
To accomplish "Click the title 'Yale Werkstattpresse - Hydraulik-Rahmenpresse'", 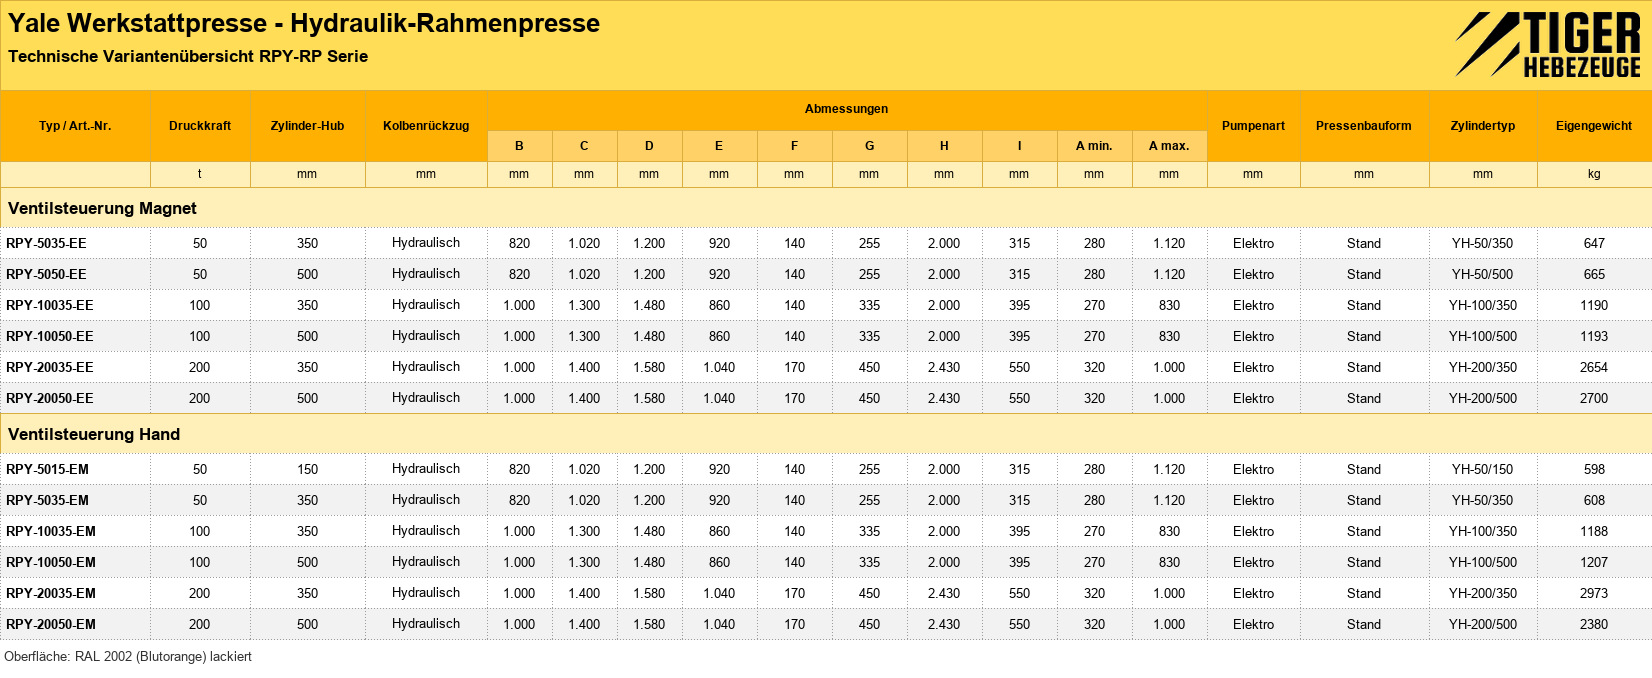I will coord(304,23).
